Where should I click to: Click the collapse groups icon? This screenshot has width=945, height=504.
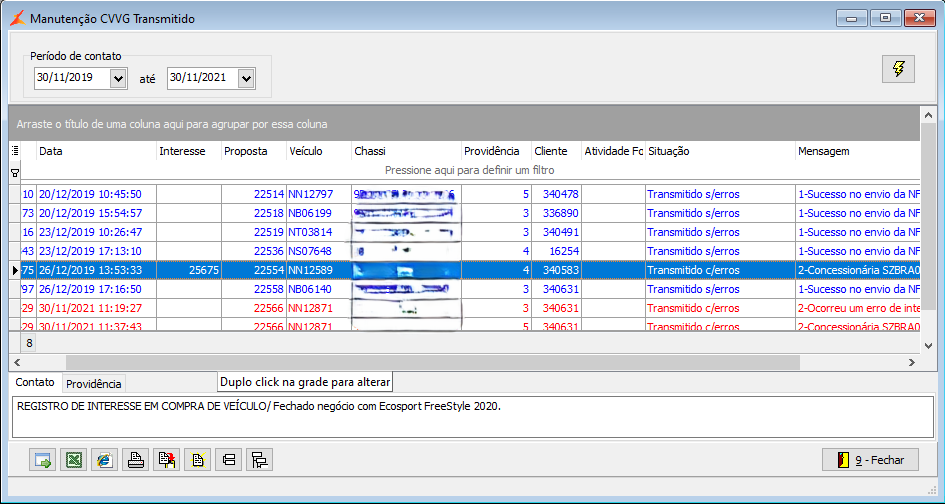click(x=228, y=460)
